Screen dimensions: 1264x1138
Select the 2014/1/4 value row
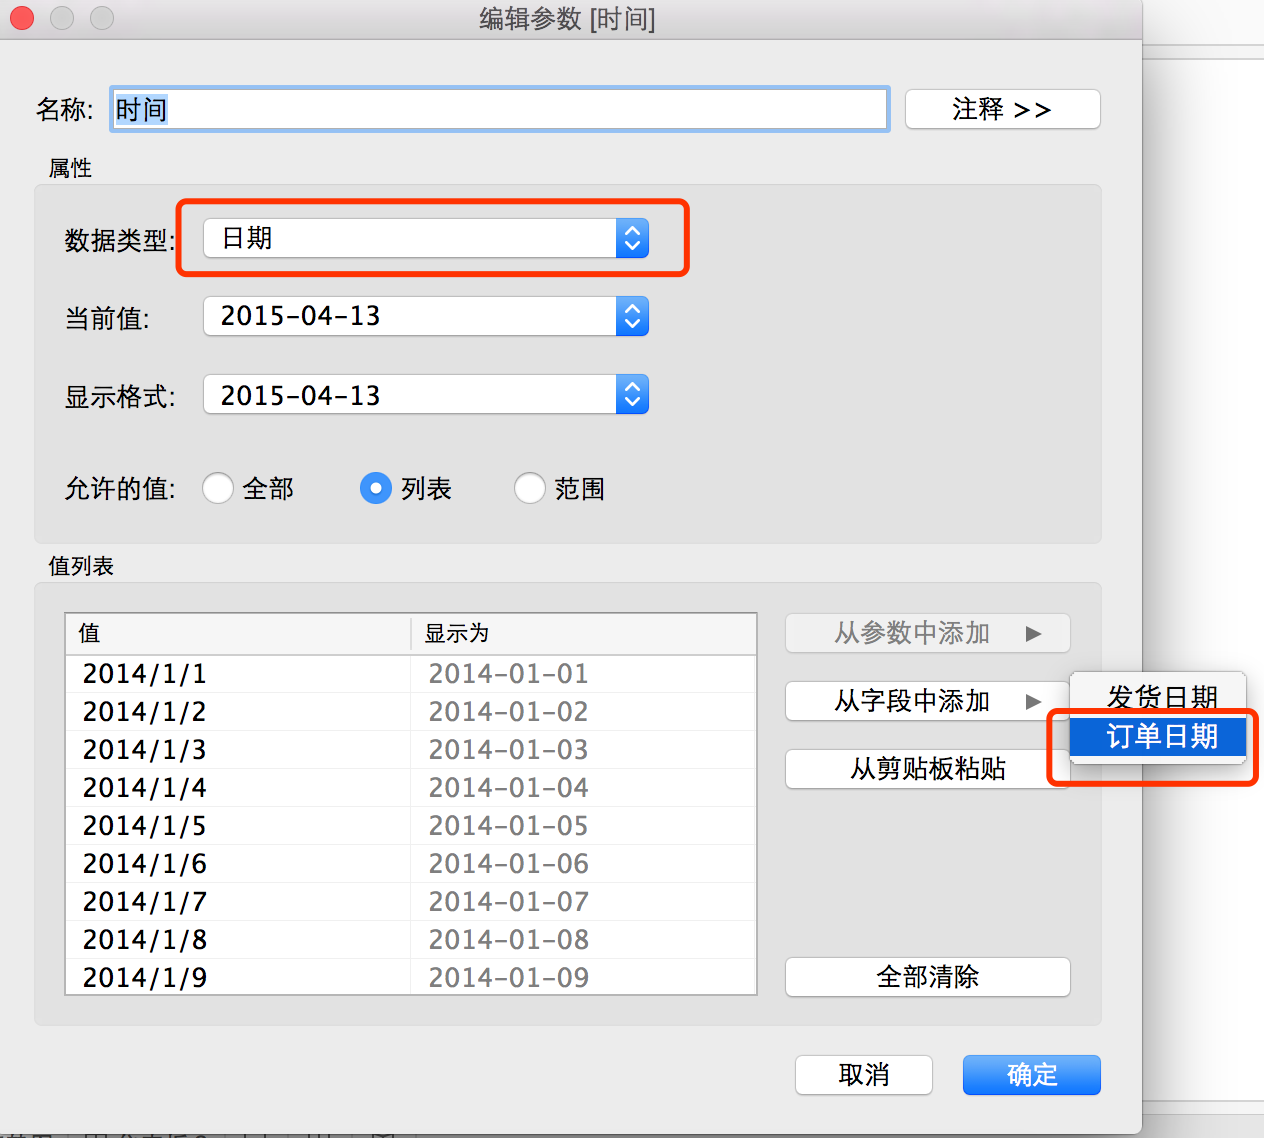(x=410, y=788)
